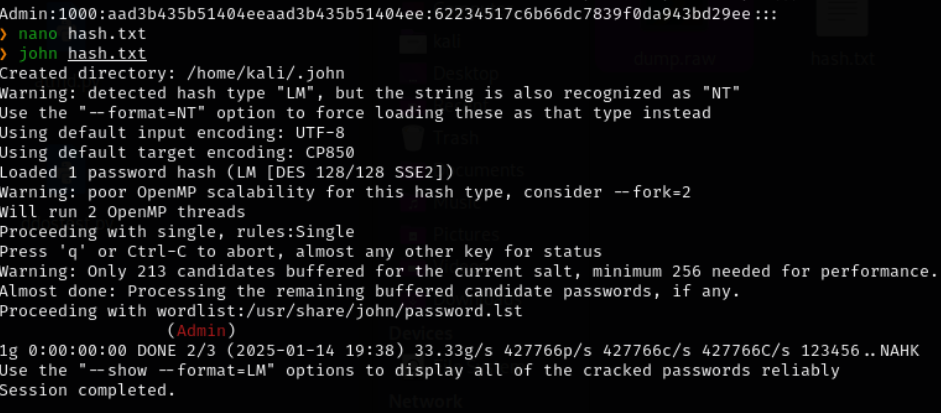
Task: Click the orange prompt arrow before john
Action: [x=4, y=54]
